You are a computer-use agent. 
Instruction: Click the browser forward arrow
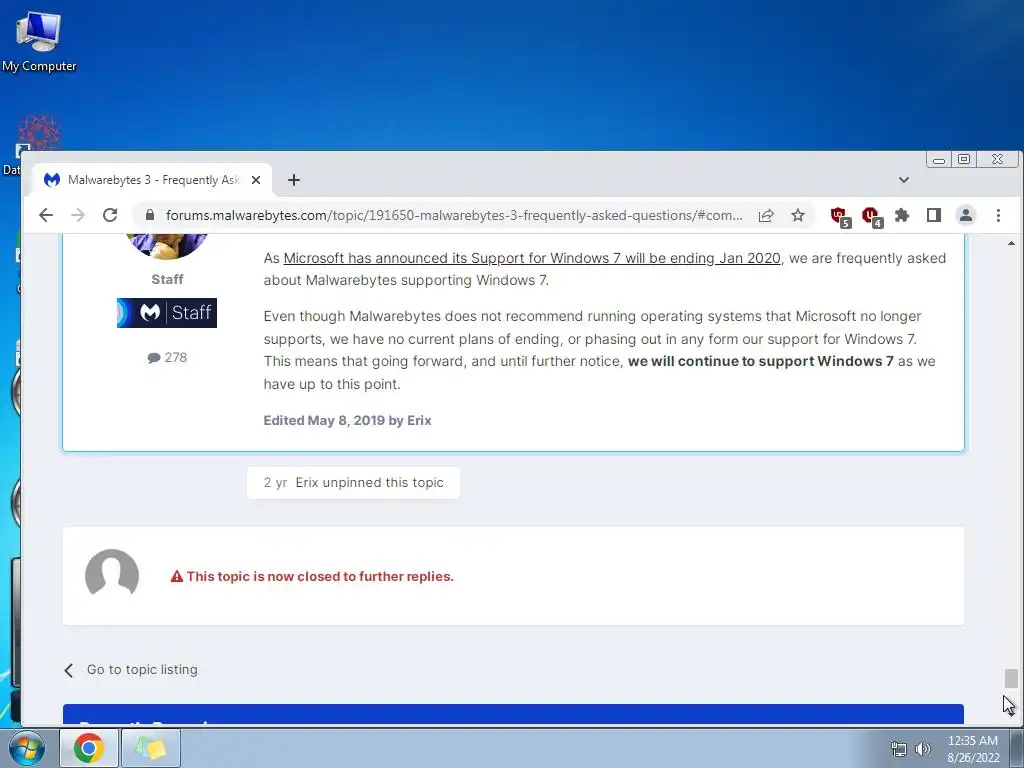(78, 215)
